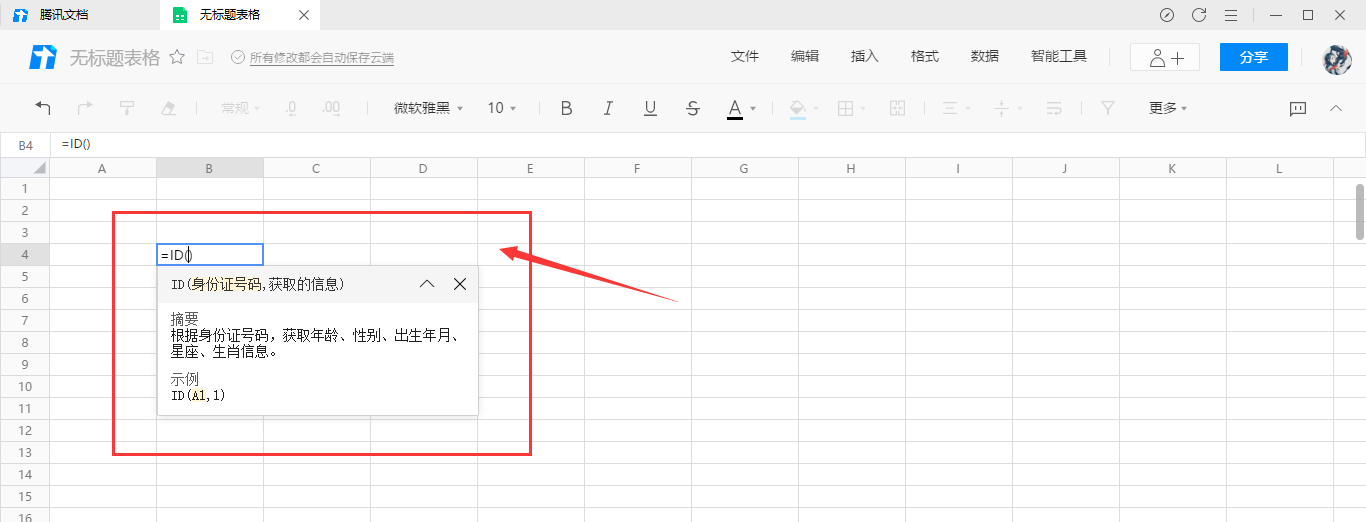
Task: Star the document with favorite icon
Action: (177, 57)
